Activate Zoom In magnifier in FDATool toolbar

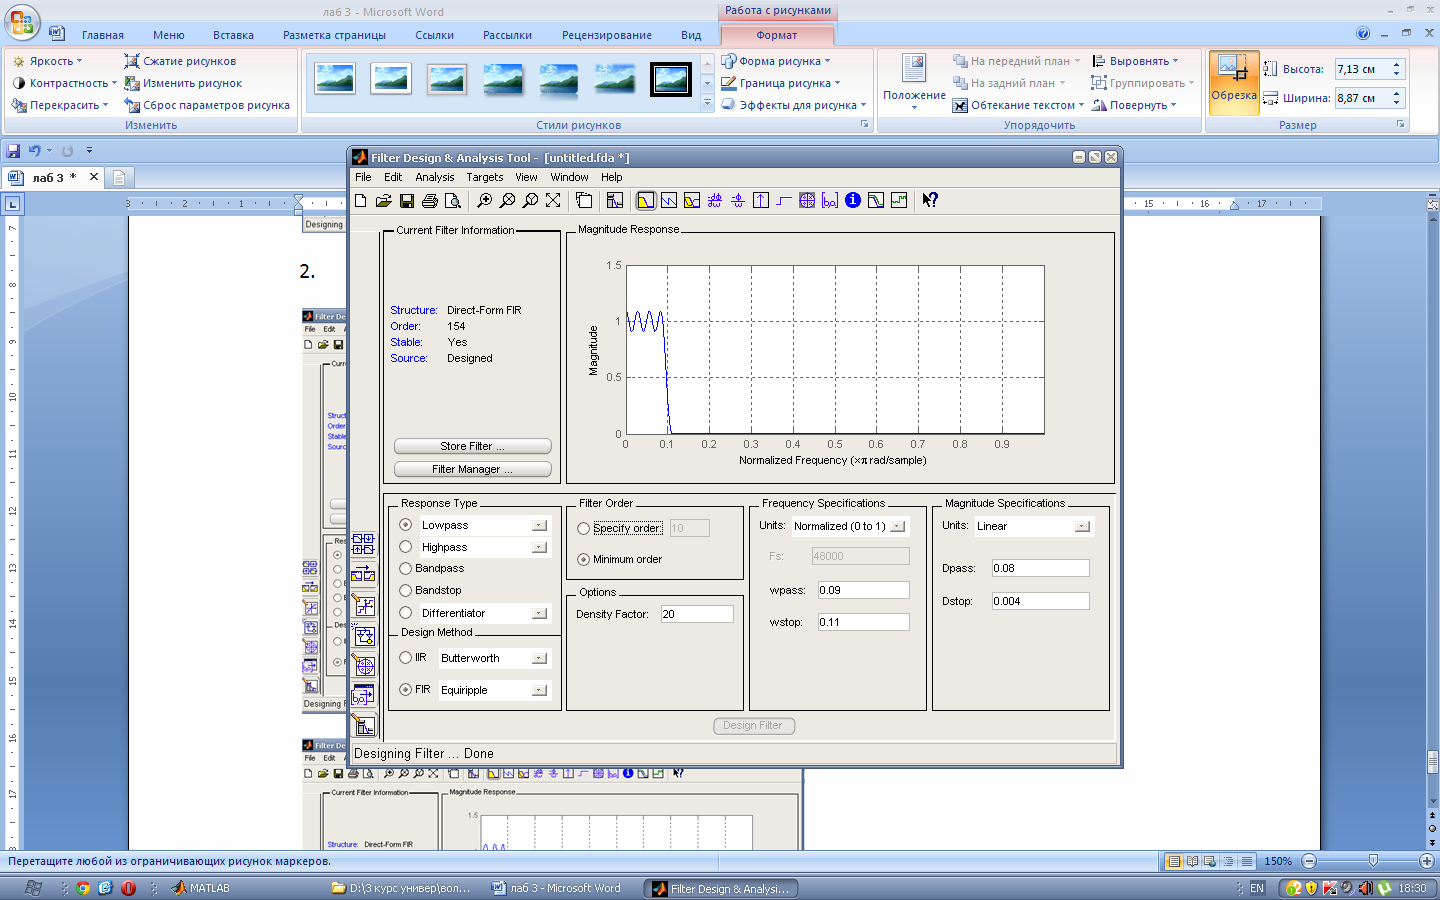pos(484,201)
